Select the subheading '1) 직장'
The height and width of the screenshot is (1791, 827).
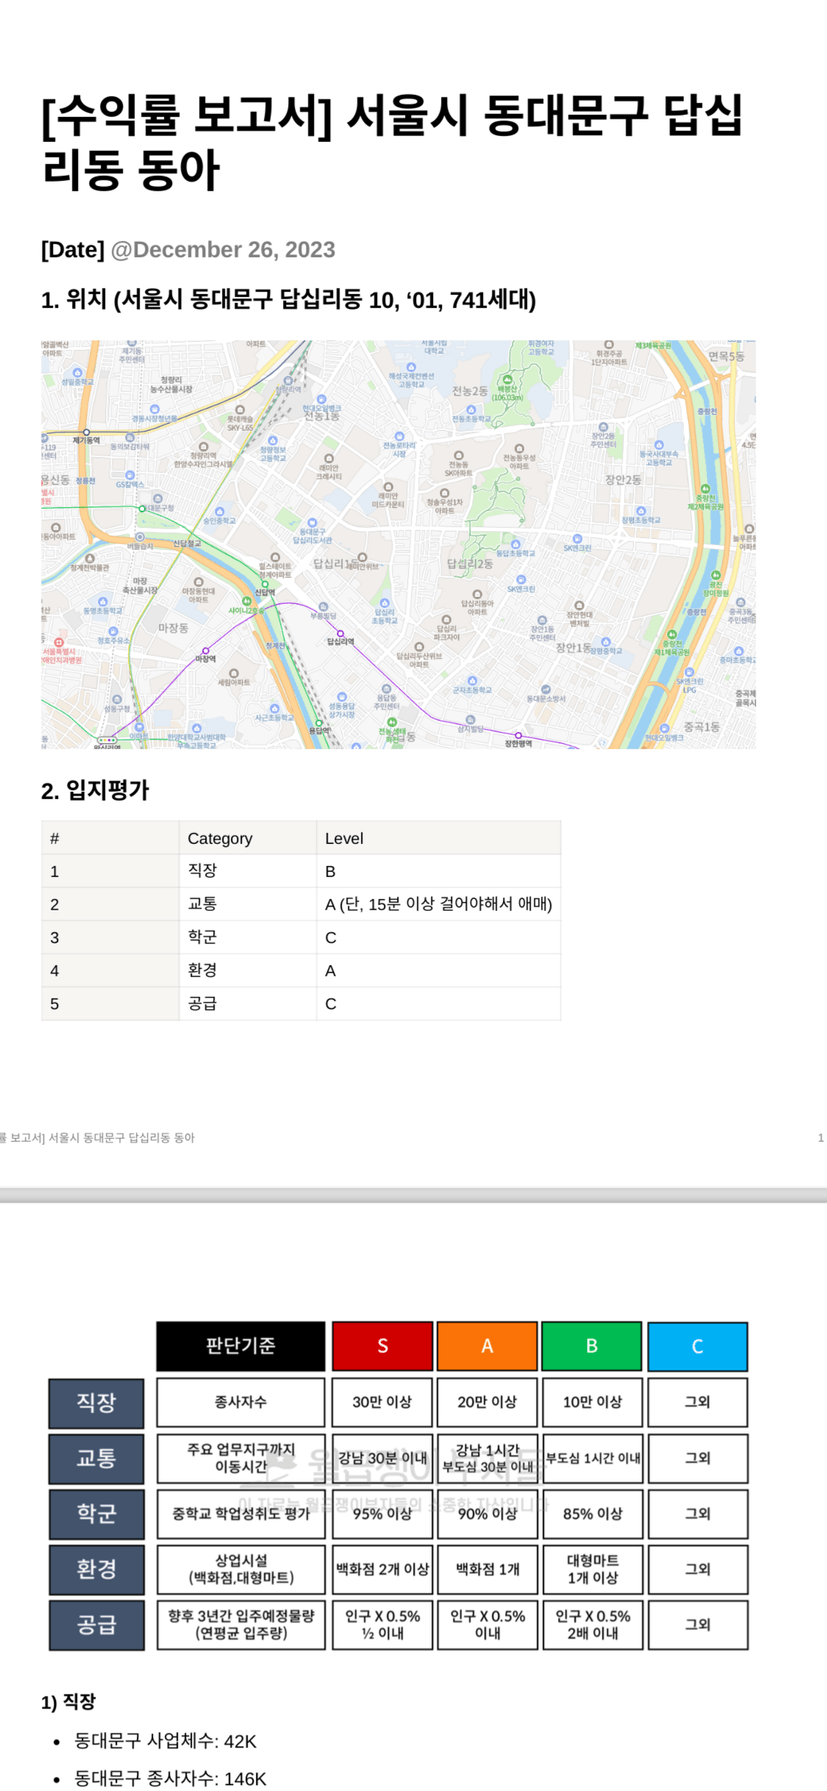[x=68, y=1701]
